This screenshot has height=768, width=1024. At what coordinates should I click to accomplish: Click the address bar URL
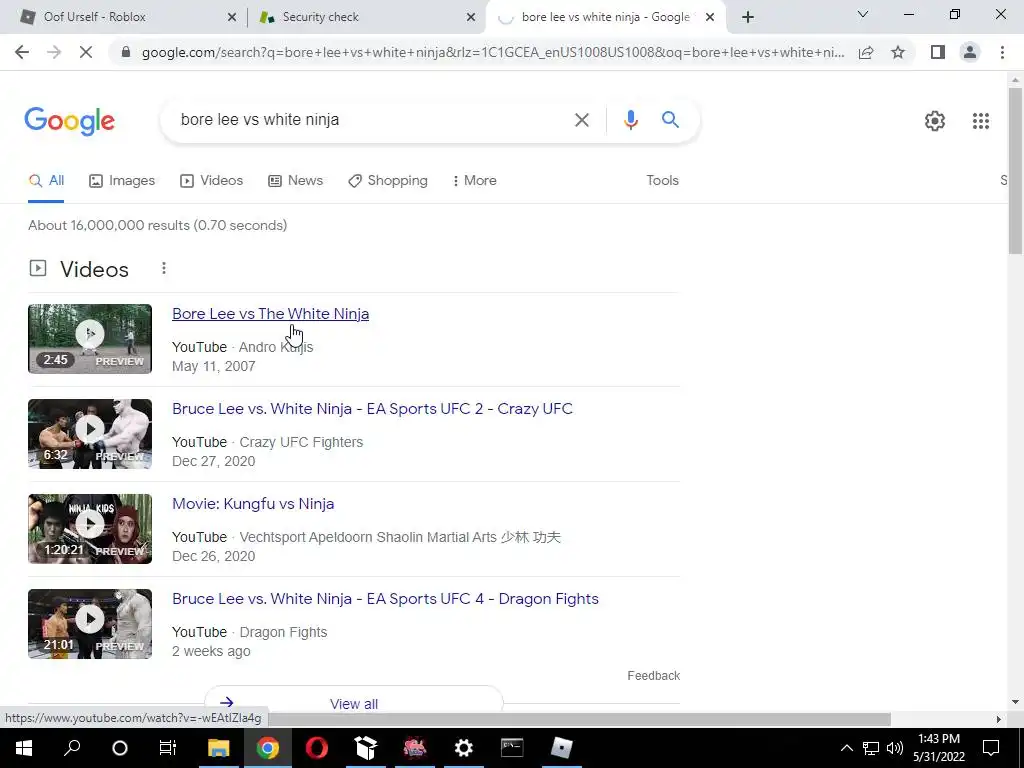click(493, 52)
